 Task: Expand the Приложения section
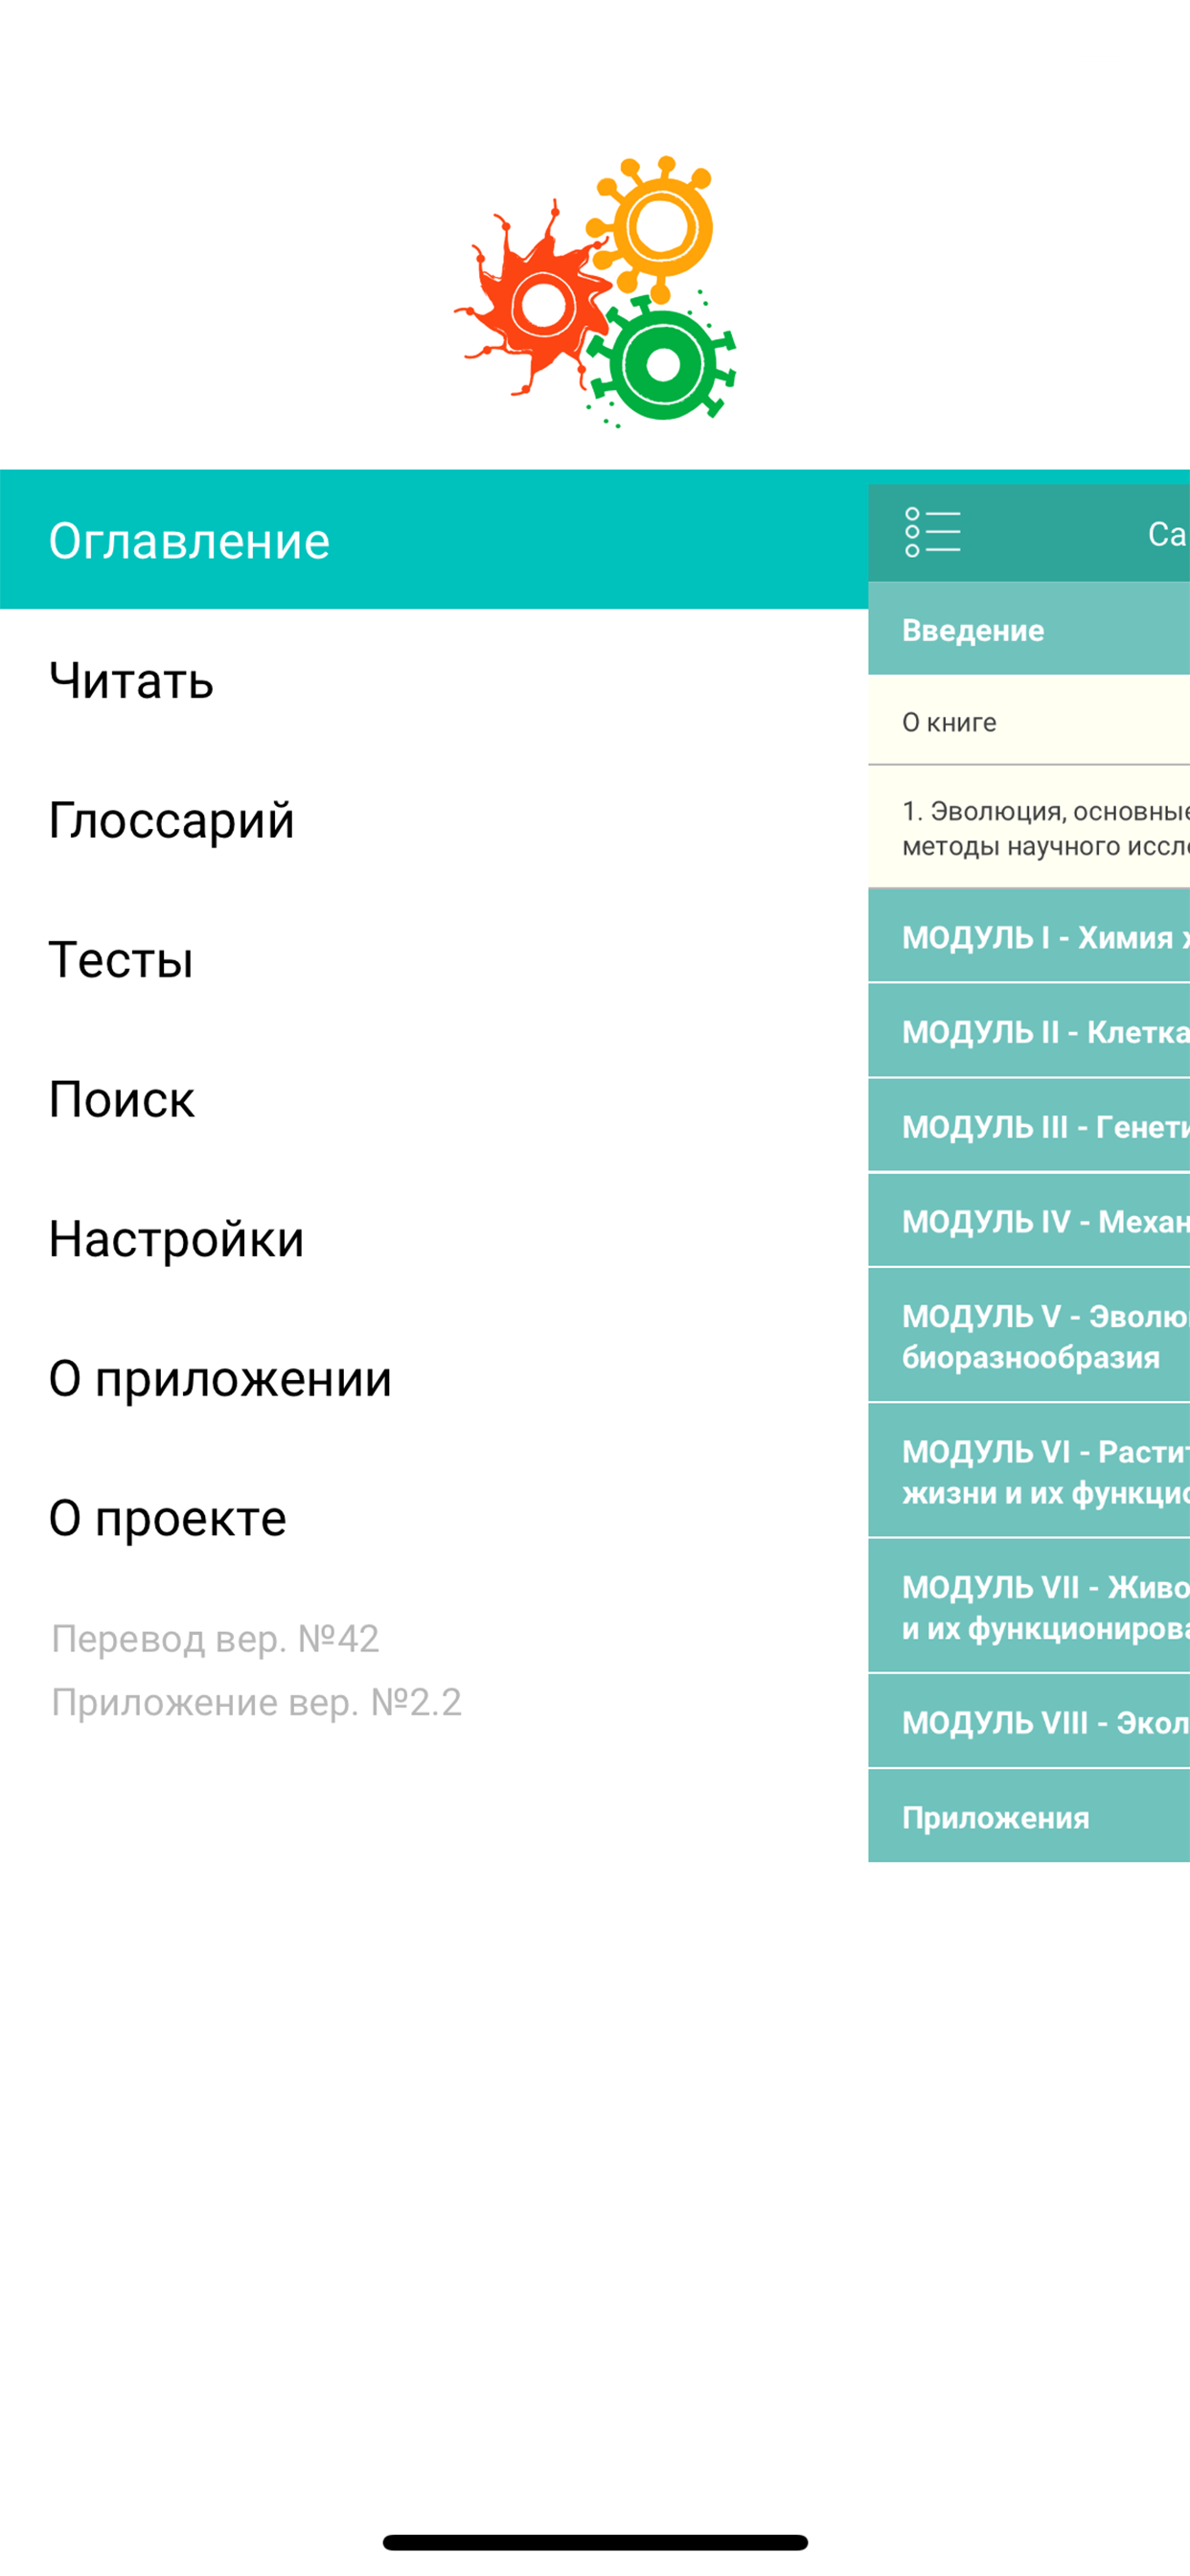tap(1029, 1816)
